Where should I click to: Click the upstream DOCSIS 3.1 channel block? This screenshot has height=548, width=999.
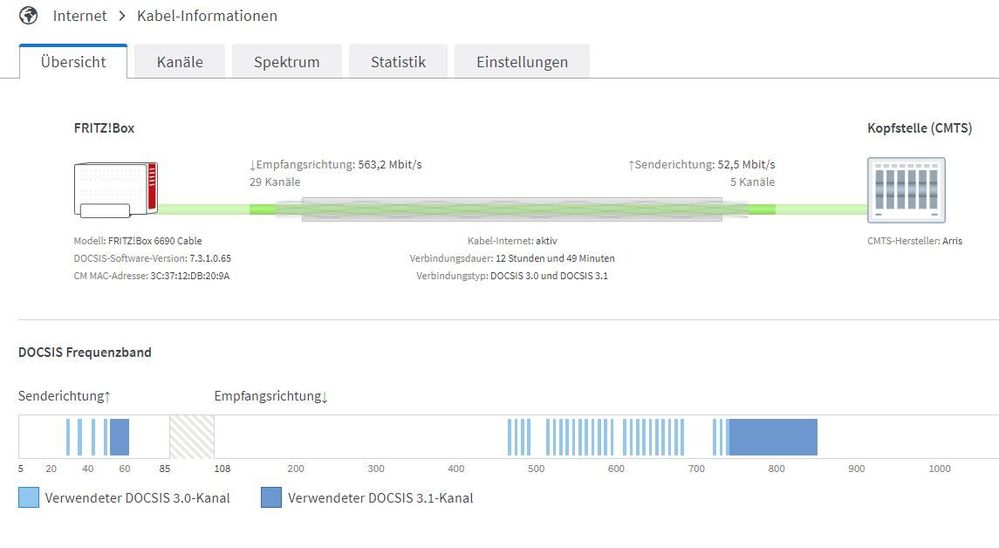pos(119,437)
